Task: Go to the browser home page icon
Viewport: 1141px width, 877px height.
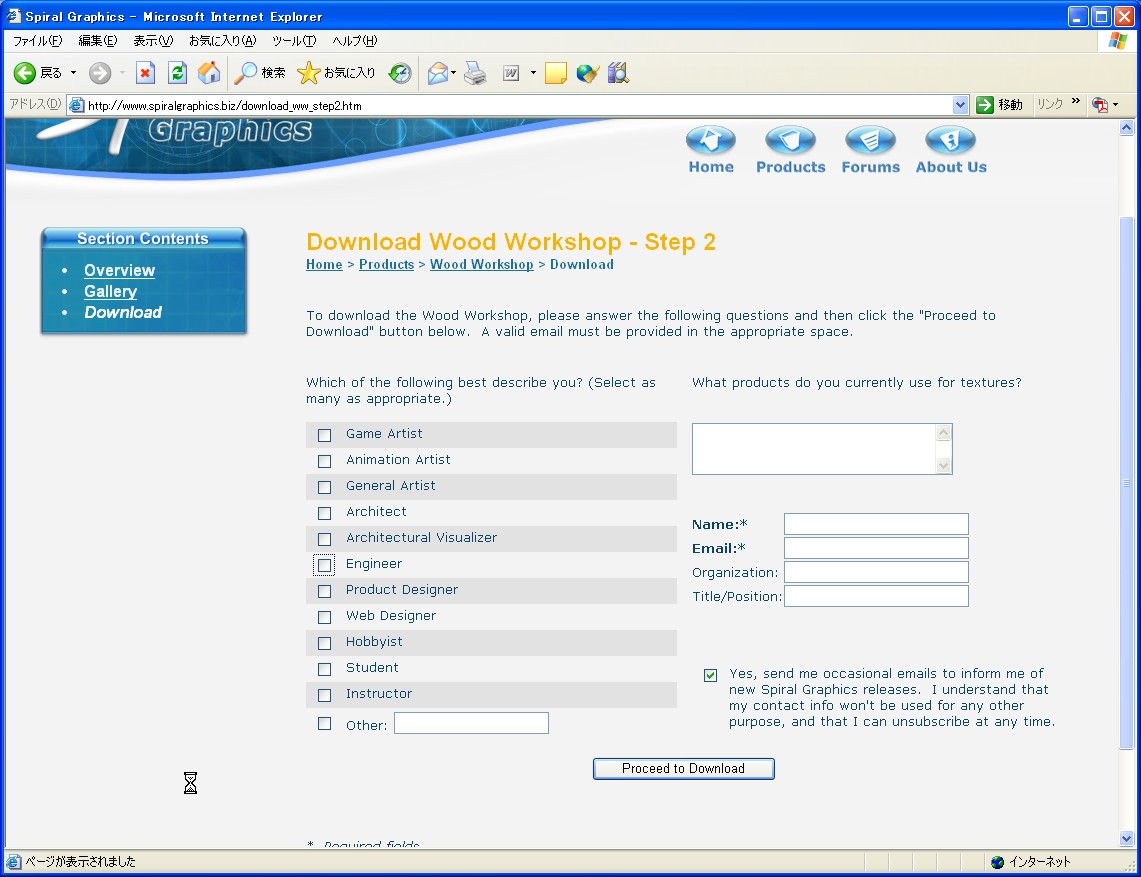Action: (x=209, y=73)
